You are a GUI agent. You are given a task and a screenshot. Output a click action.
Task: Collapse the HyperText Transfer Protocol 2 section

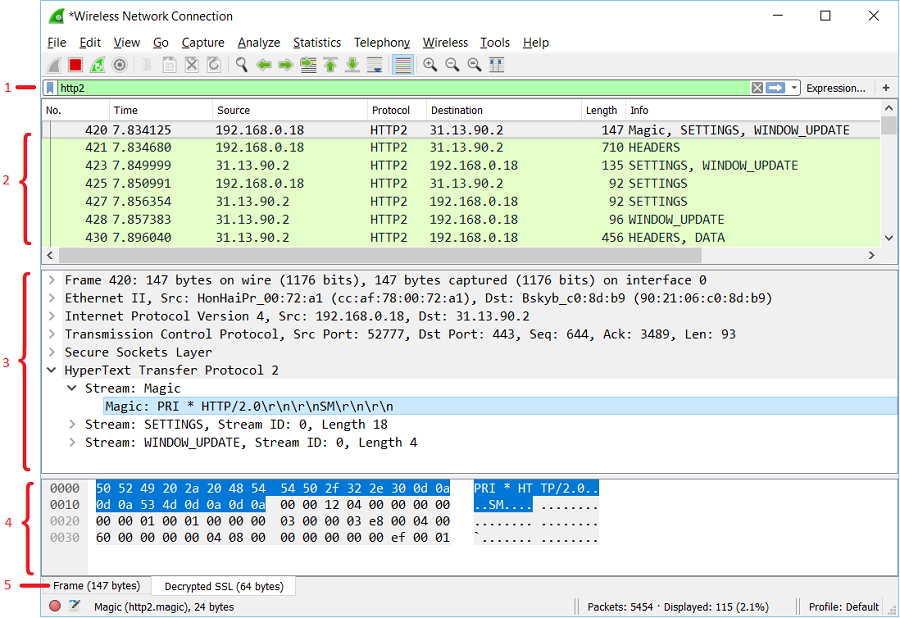pos(53,369)
